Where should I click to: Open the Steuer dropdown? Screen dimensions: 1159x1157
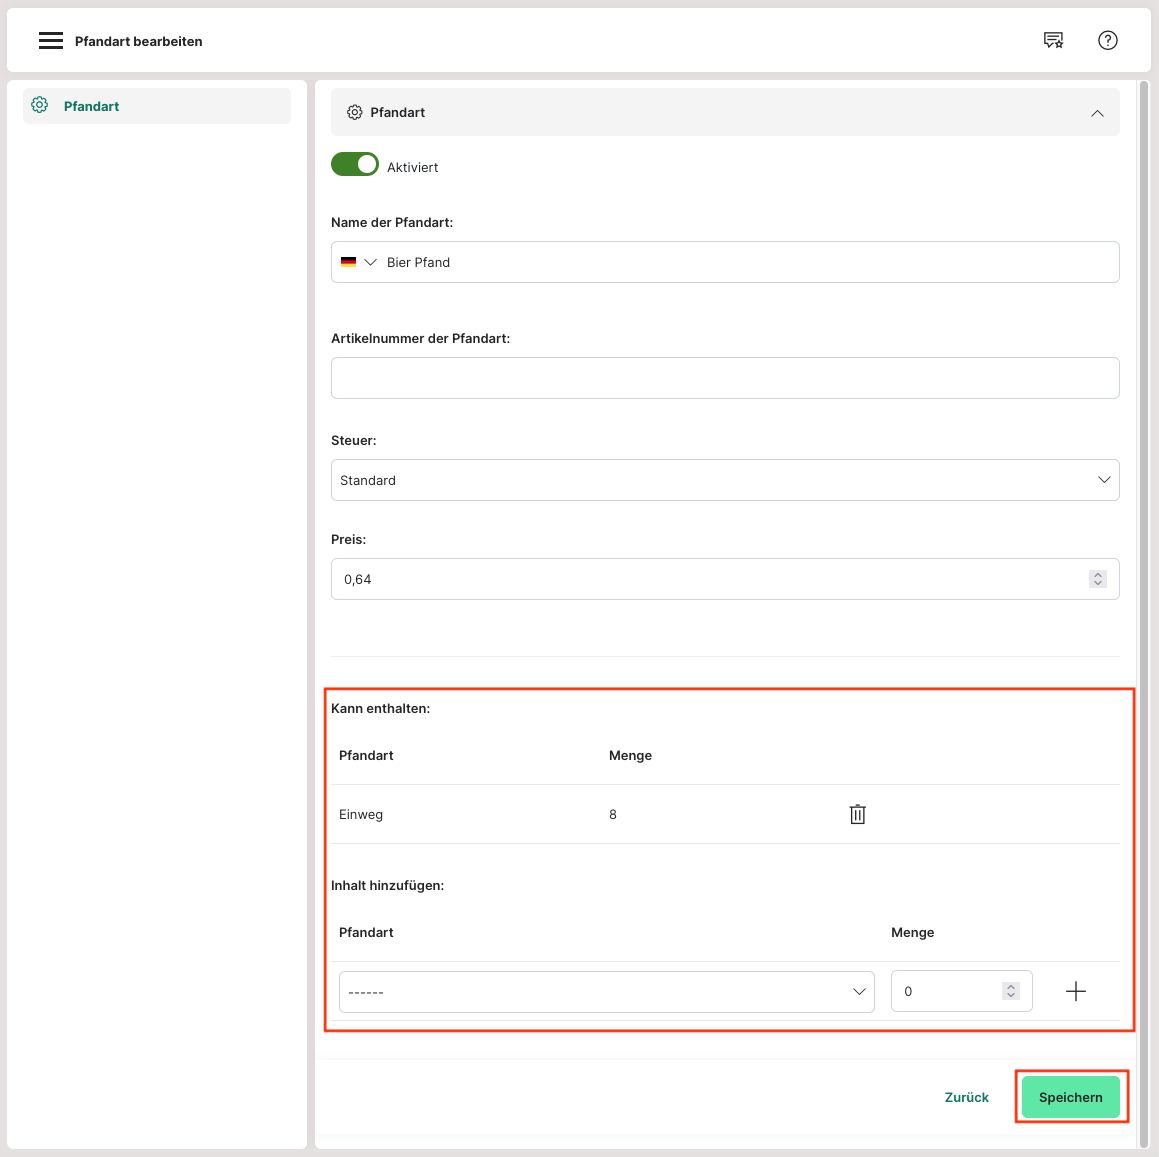[x=724, y=480]
